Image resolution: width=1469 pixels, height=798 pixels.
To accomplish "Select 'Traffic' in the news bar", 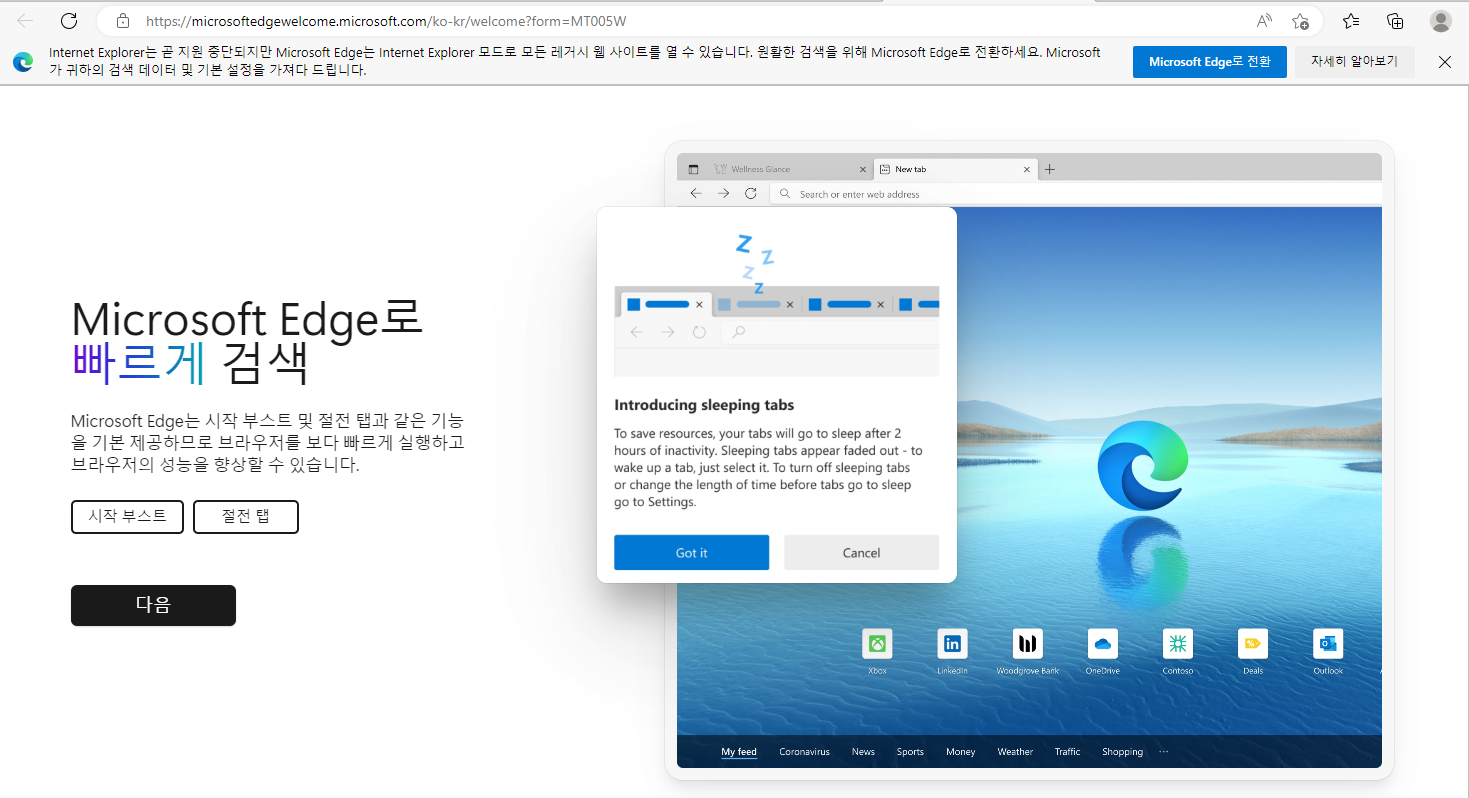I will tap(1067, 752).
